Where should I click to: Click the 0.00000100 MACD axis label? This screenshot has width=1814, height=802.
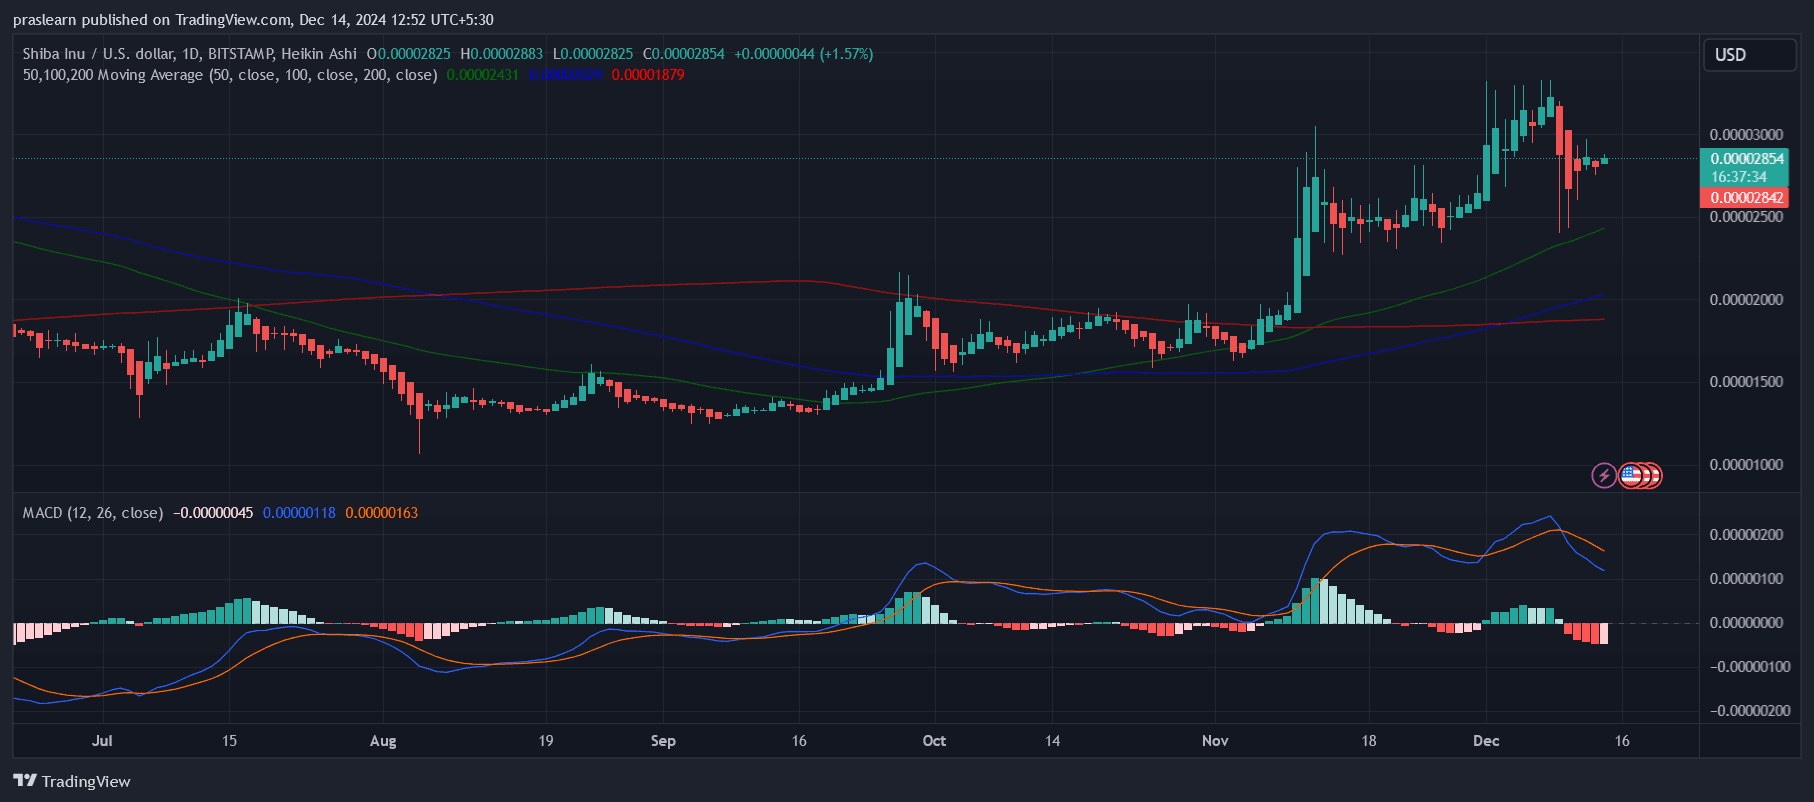(x=1746, y=579)
